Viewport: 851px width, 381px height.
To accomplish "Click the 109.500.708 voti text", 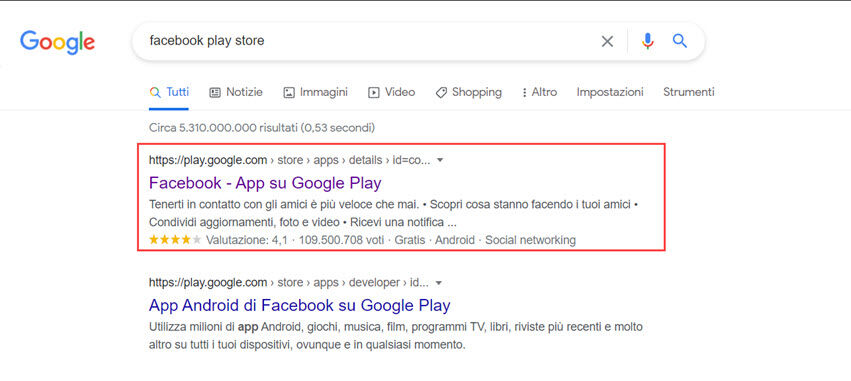I will point(341,240).
